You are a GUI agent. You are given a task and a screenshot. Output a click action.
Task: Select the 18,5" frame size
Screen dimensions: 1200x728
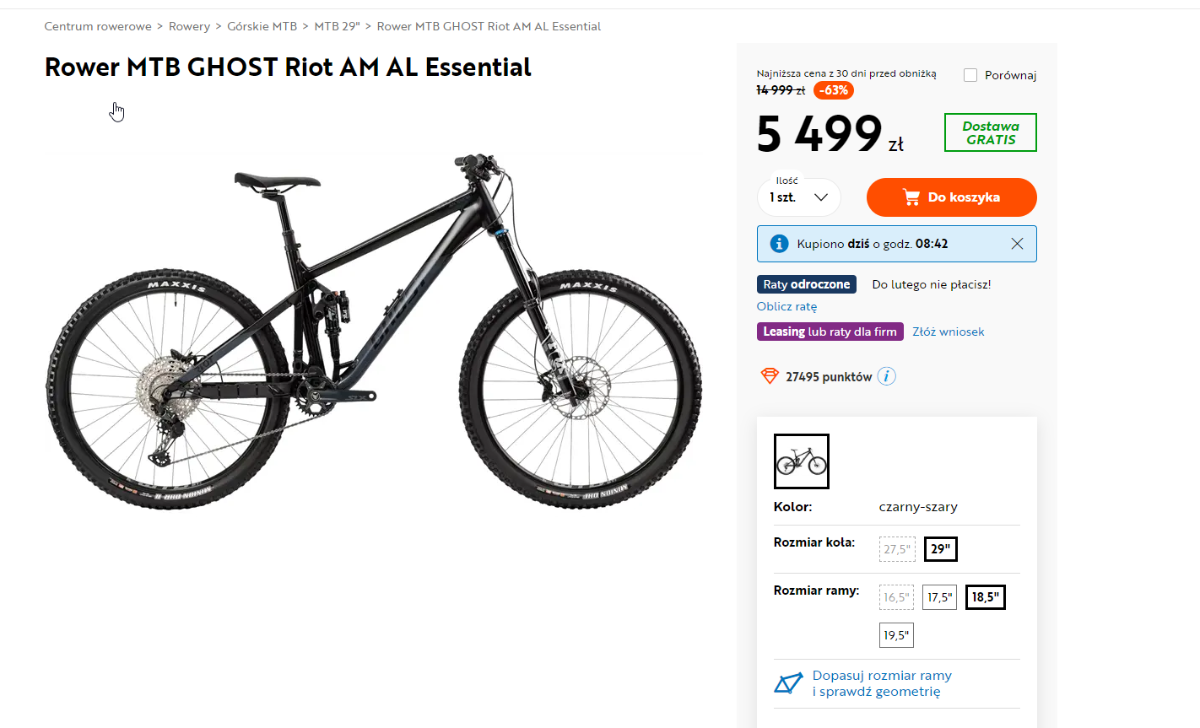[x=985, y=598]
